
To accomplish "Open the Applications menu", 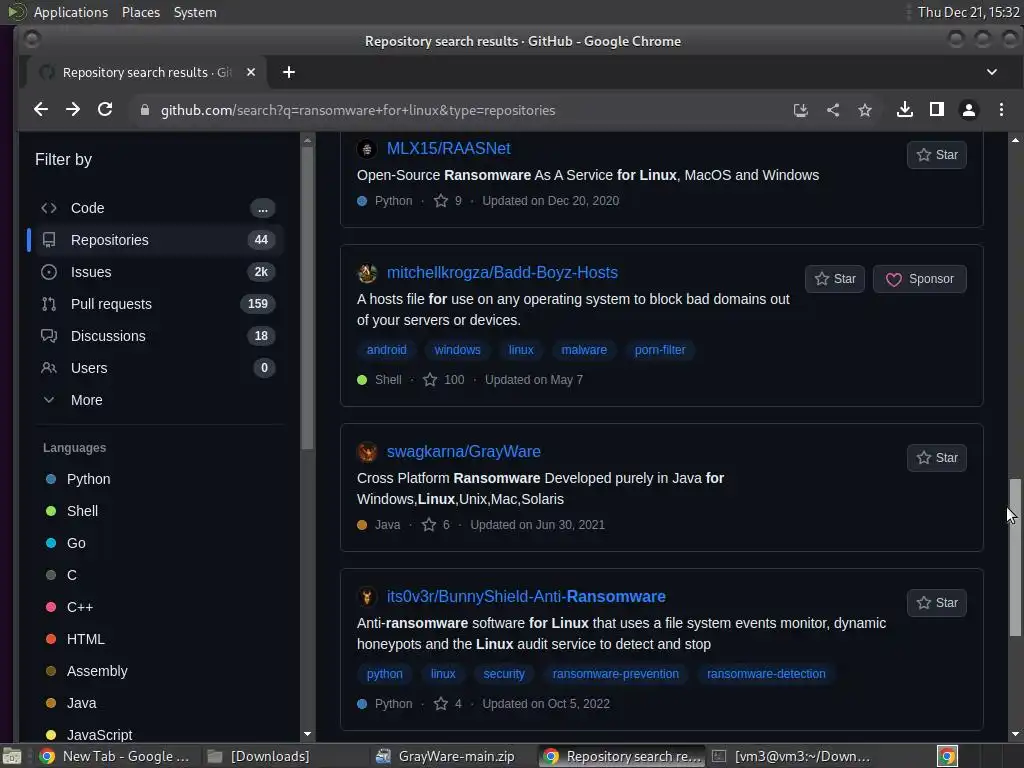I will point(71,12).
